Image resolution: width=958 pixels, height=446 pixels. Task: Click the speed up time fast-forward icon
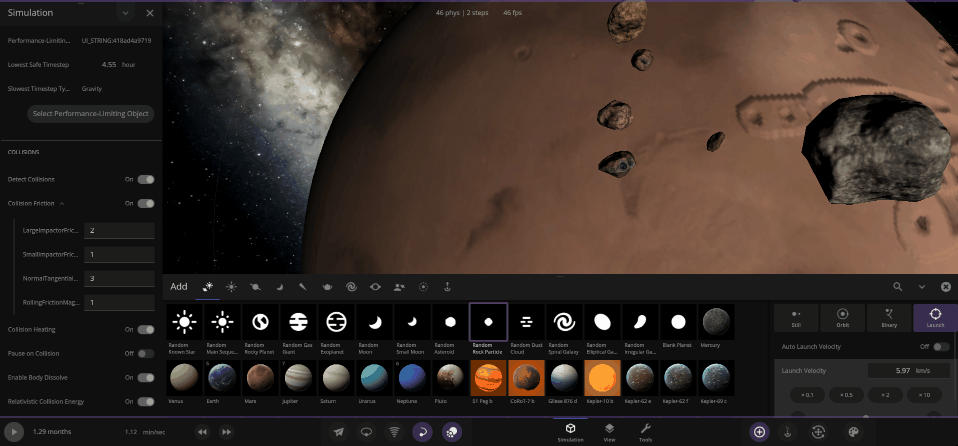point(226,432)
